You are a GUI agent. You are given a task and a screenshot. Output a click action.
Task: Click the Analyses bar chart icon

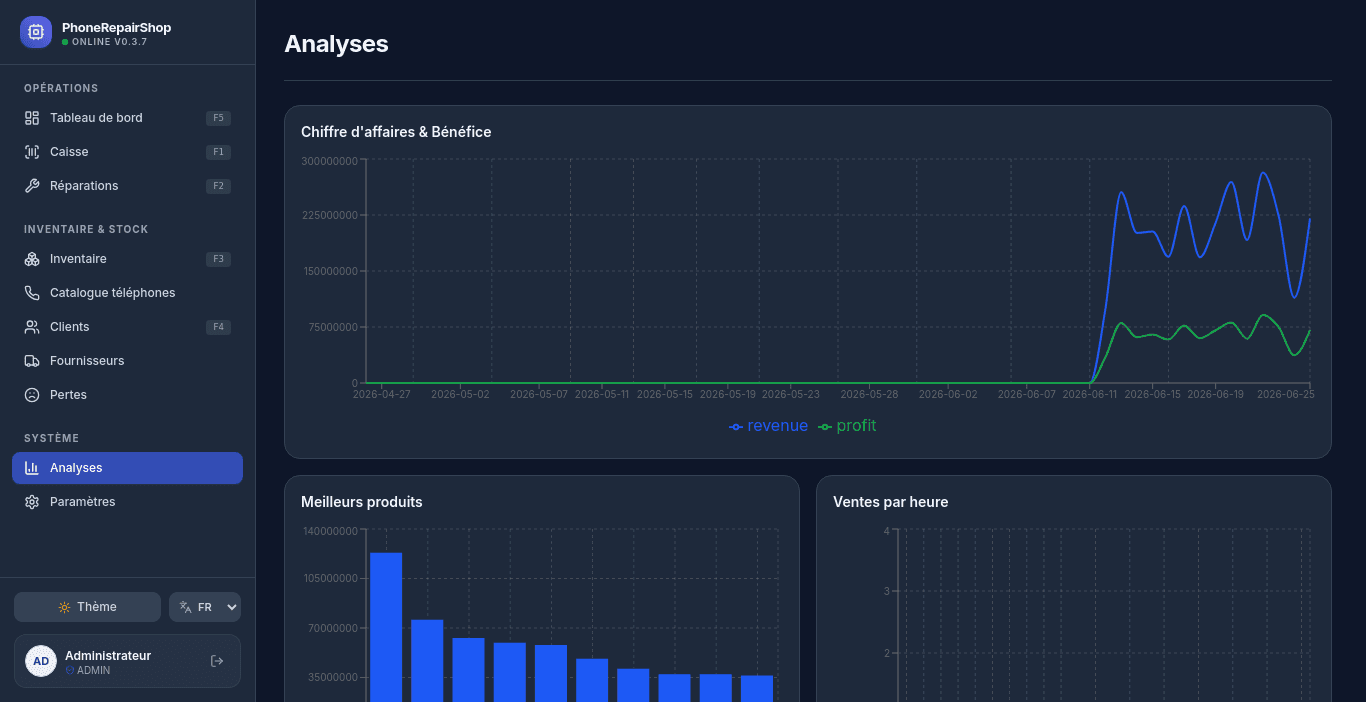coord(32,468)
